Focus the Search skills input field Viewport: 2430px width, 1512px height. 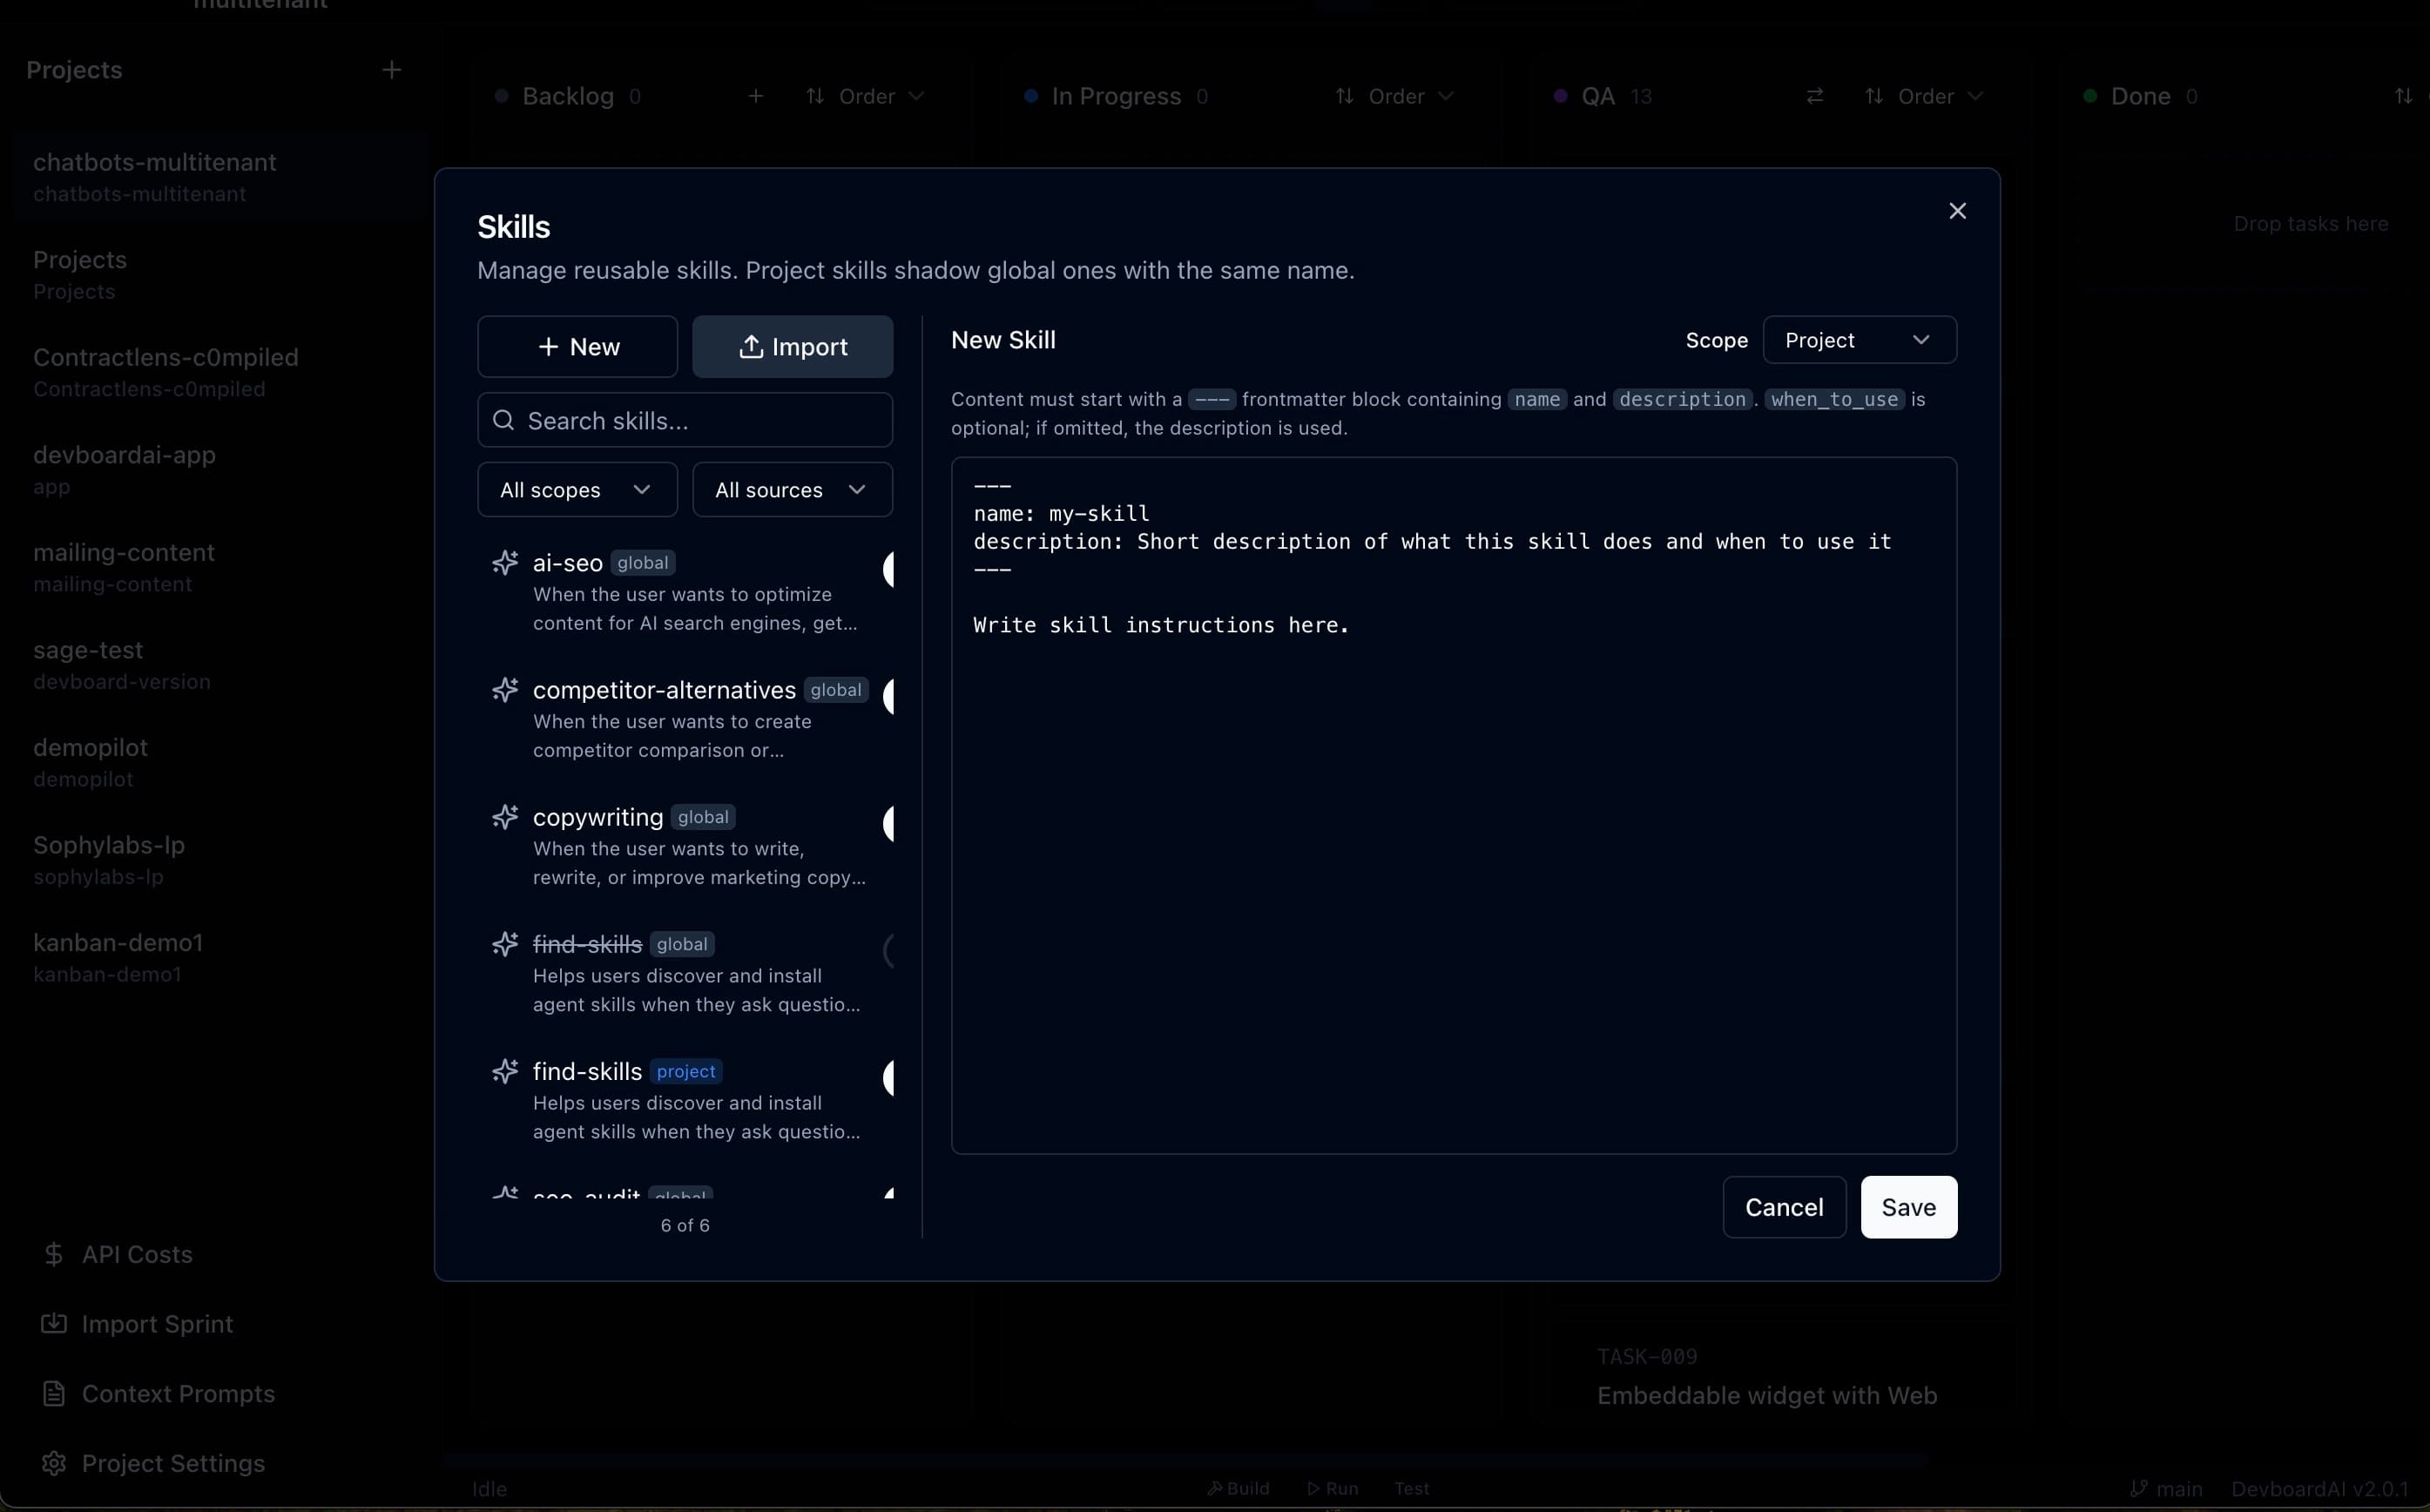pyautogui.click(x=685, y=420)
